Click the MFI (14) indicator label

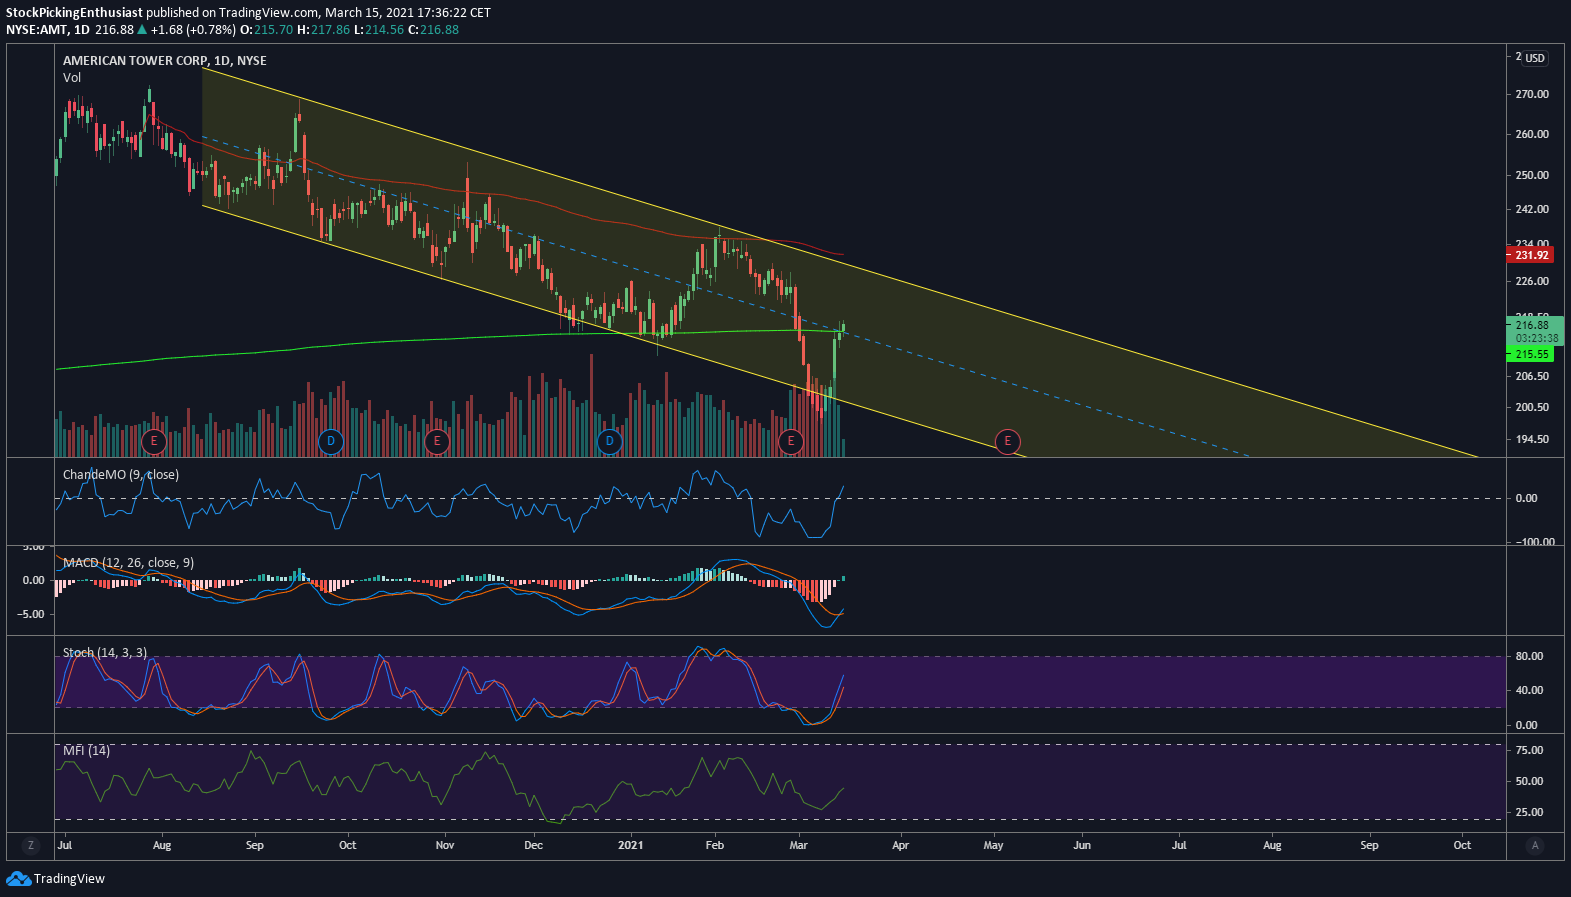pyautogui.click(x=87, y=751)
